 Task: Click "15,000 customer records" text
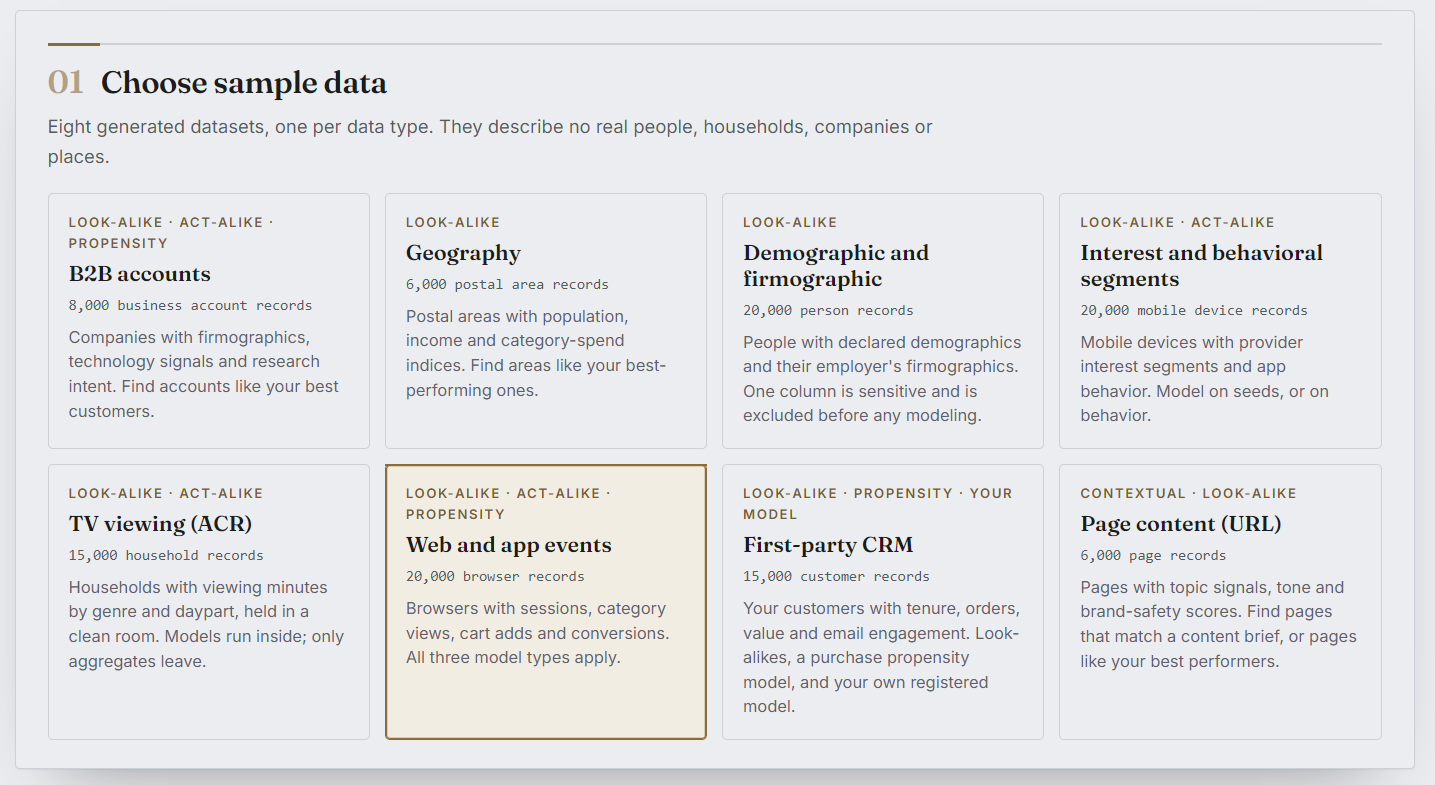tap(836, 577)
